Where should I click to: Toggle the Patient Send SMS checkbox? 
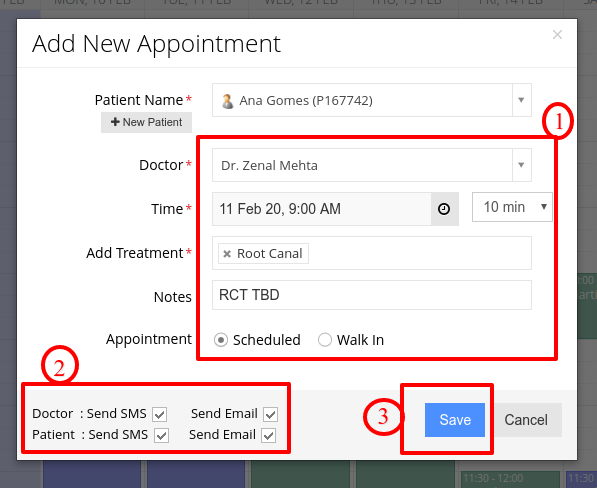161,435
